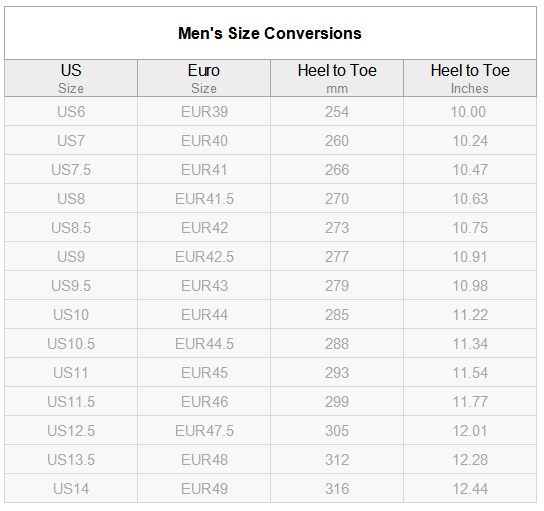Click the EUR40 cell

pos(204,141)
